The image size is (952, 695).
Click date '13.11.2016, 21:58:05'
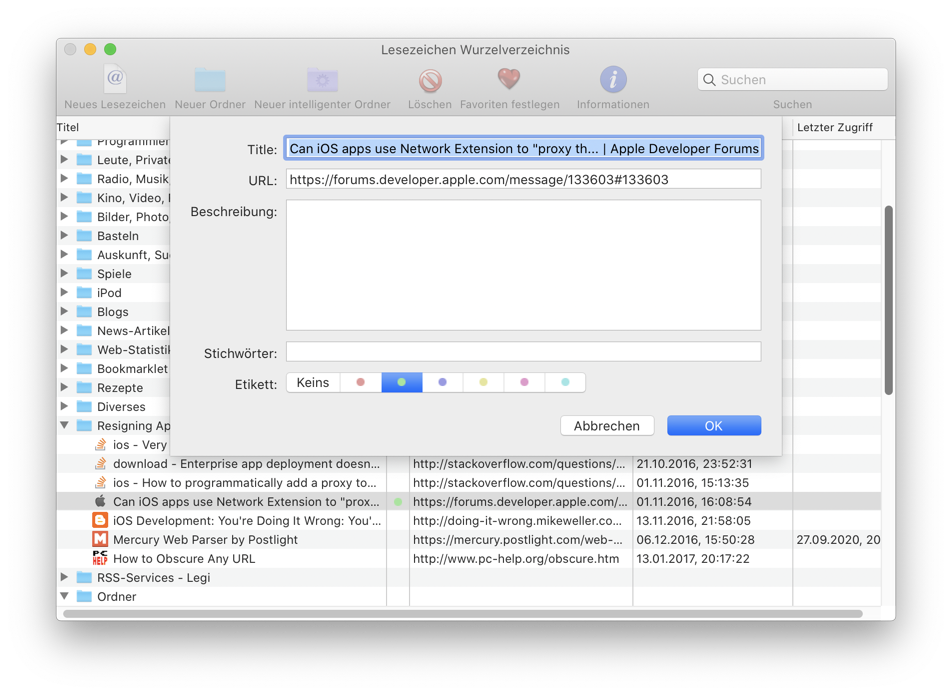[x=693, y=521]
